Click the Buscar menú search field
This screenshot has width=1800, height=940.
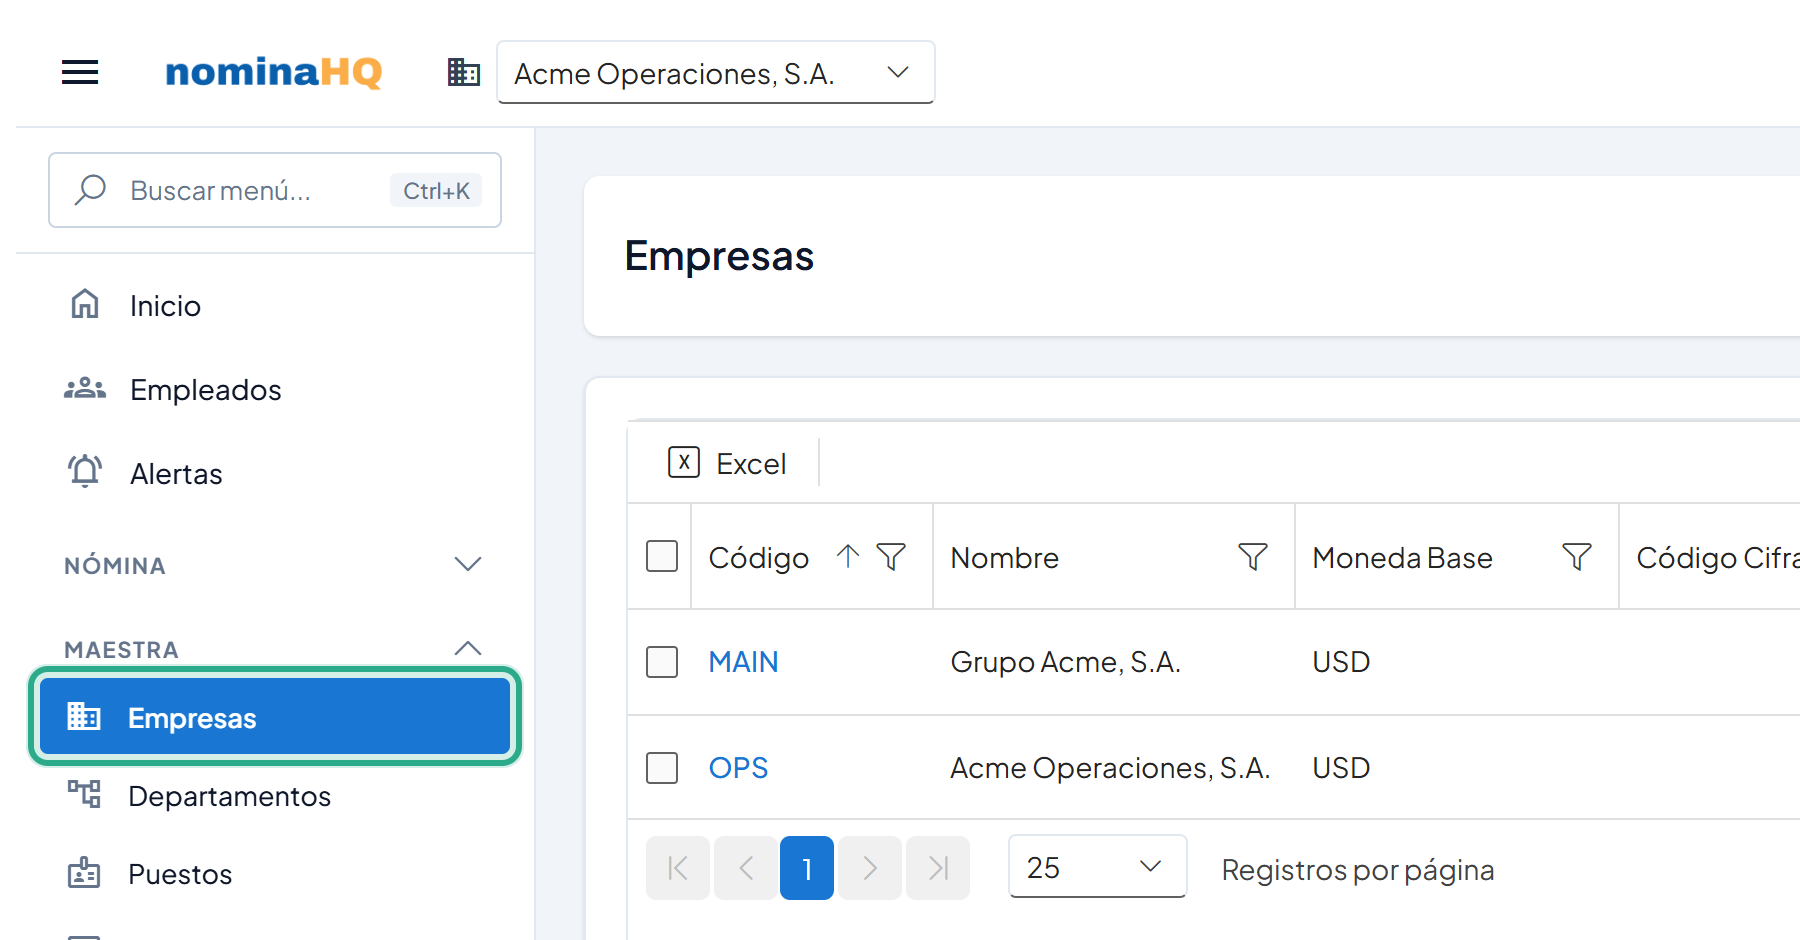275,190
